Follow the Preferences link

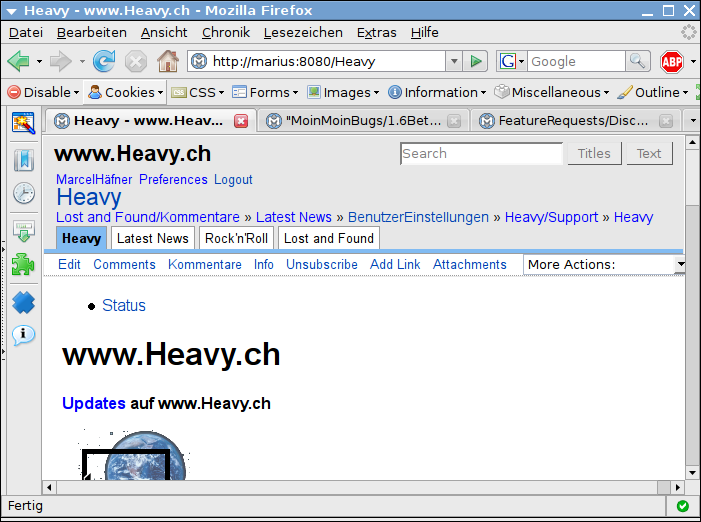click(x=173, y=180)
